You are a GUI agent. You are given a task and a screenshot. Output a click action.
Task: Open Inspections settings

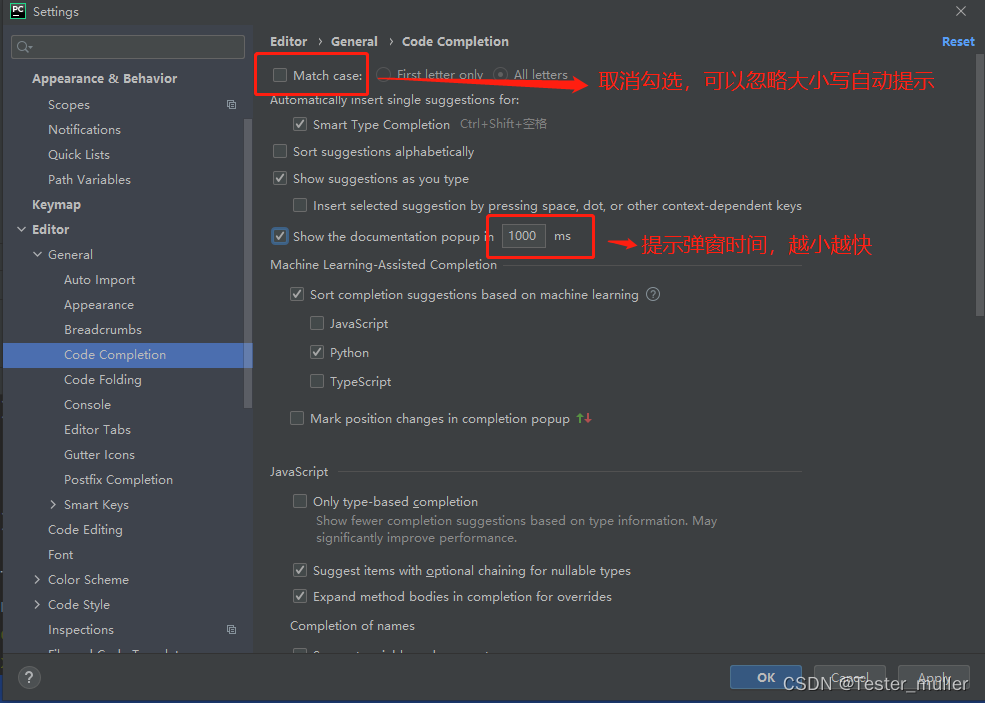pos(81,629)
